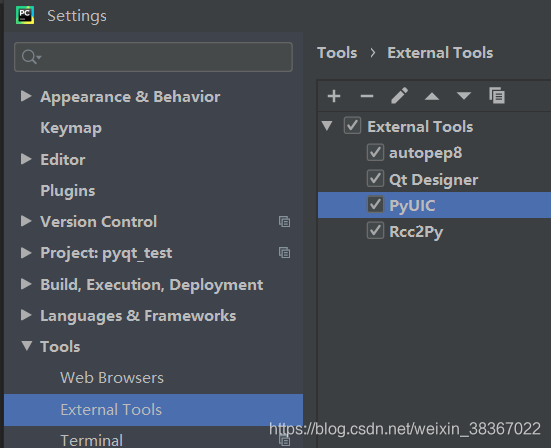
Task: Expand the Editor section arrow
Action: [26, 159]
